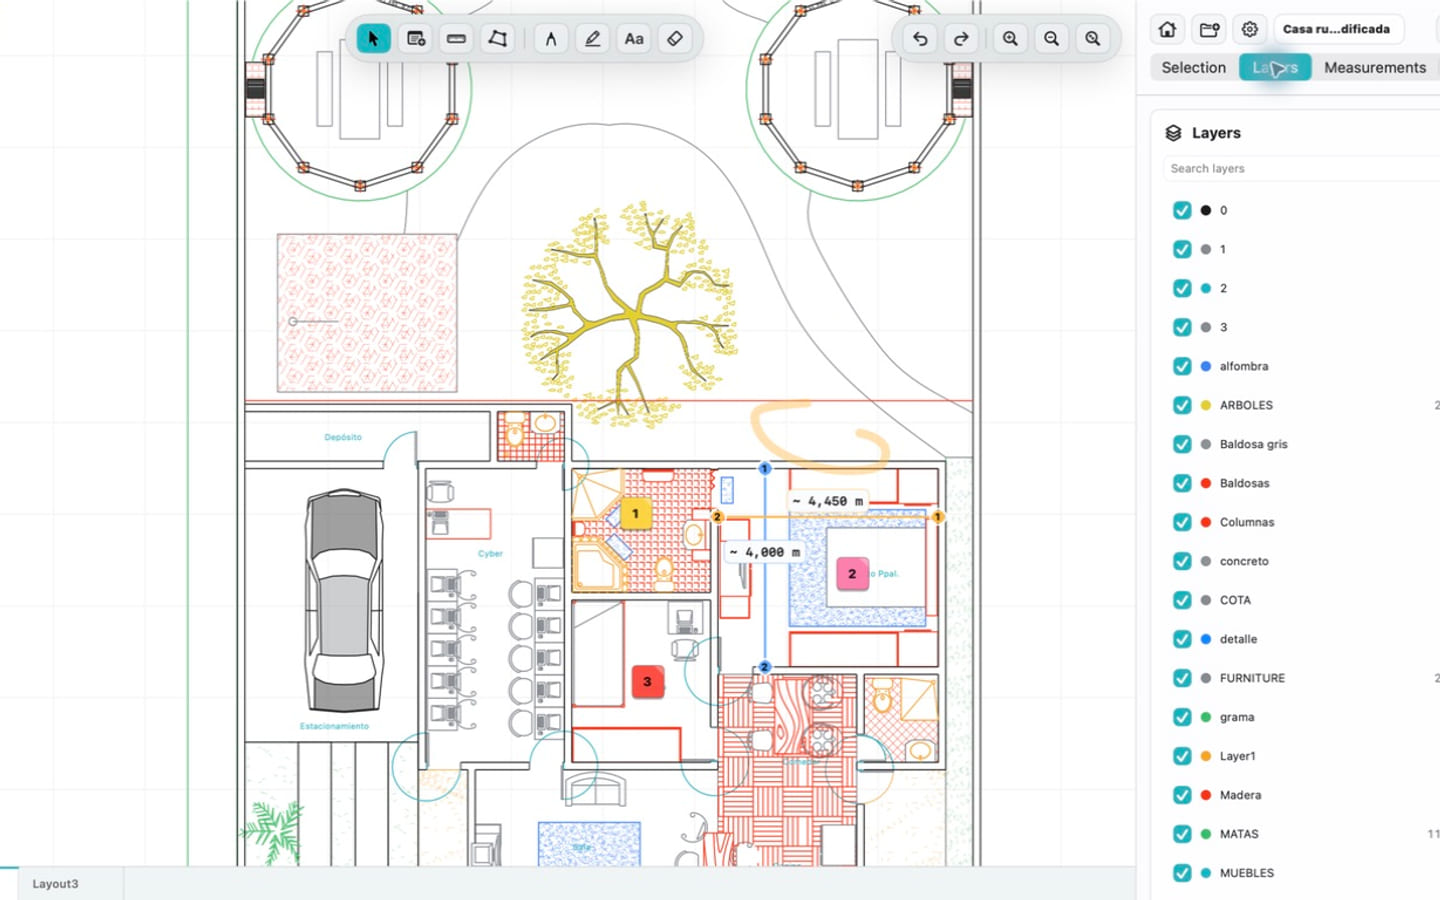
Task: Toggle the Baldosas layer checkbox
Action: coord(1182,483)
